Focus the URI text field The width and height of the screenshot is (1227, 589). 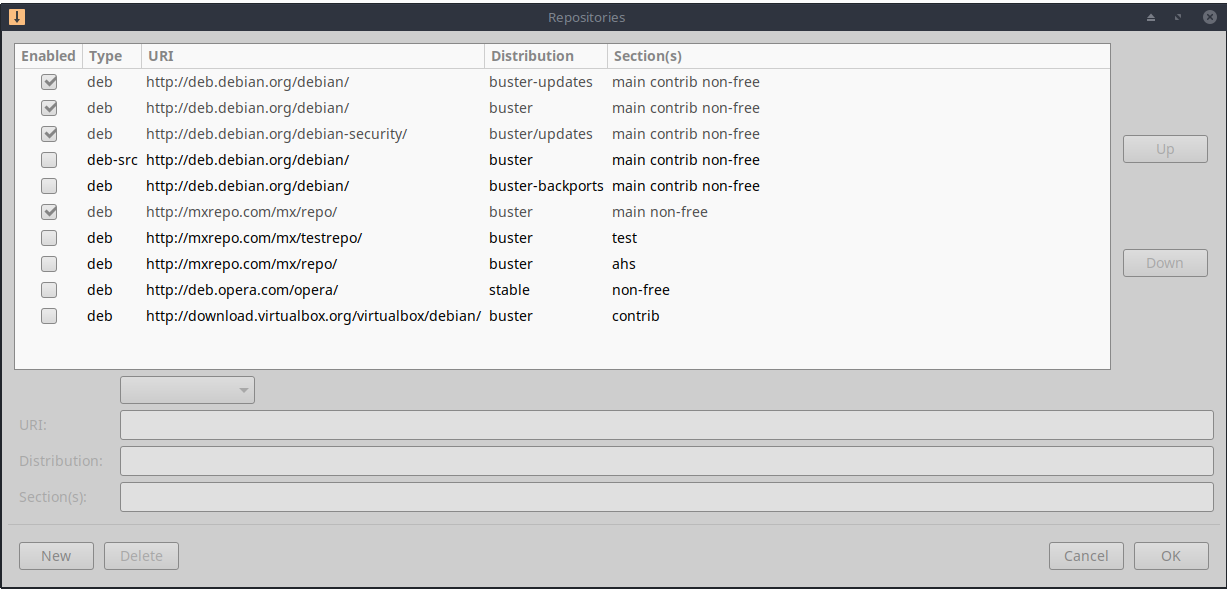pos(666,425)
